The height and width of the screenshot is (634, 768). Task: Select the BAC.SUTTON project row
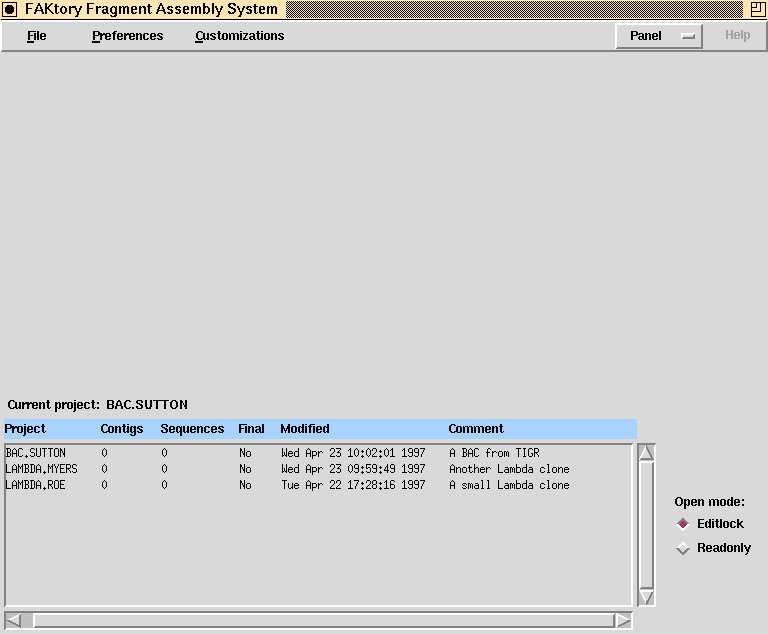click(36, 453)
